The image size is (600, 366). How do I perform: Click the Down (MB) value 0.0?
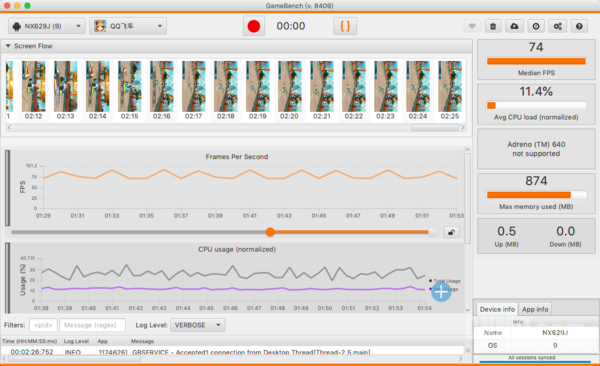(566, 231)
